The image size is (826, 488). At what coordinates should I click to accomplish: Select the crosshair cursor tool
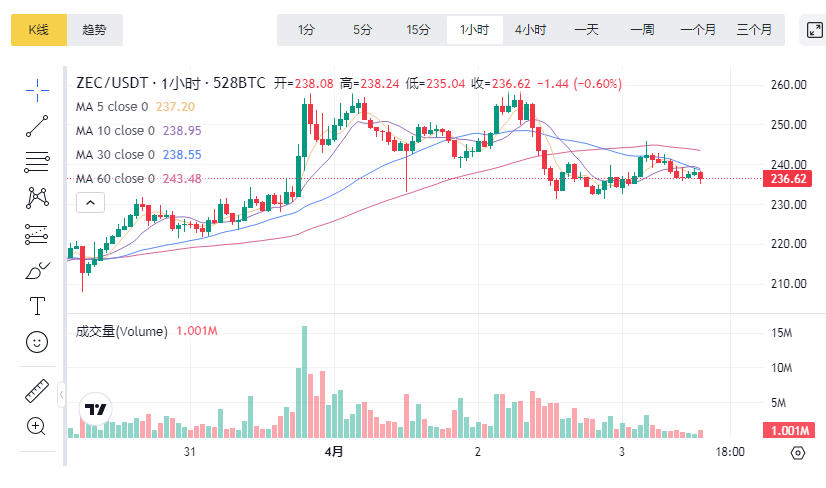(x=37, y=89)
